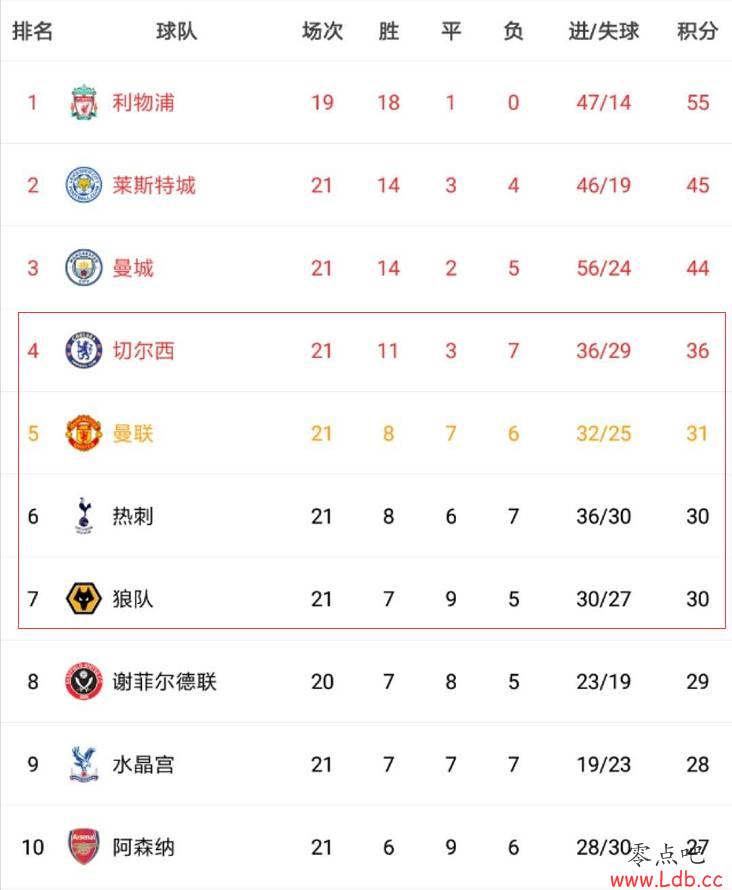The width and height of the screenshot is (732, 890).
Task: Click the Wolves wolf-head badge
Action: click(83, 599)
